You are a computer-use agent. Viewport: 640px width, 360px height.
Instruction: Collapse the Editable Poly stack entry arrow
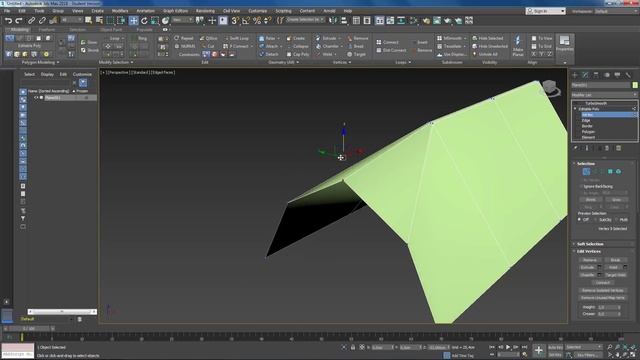pos(575,109)
